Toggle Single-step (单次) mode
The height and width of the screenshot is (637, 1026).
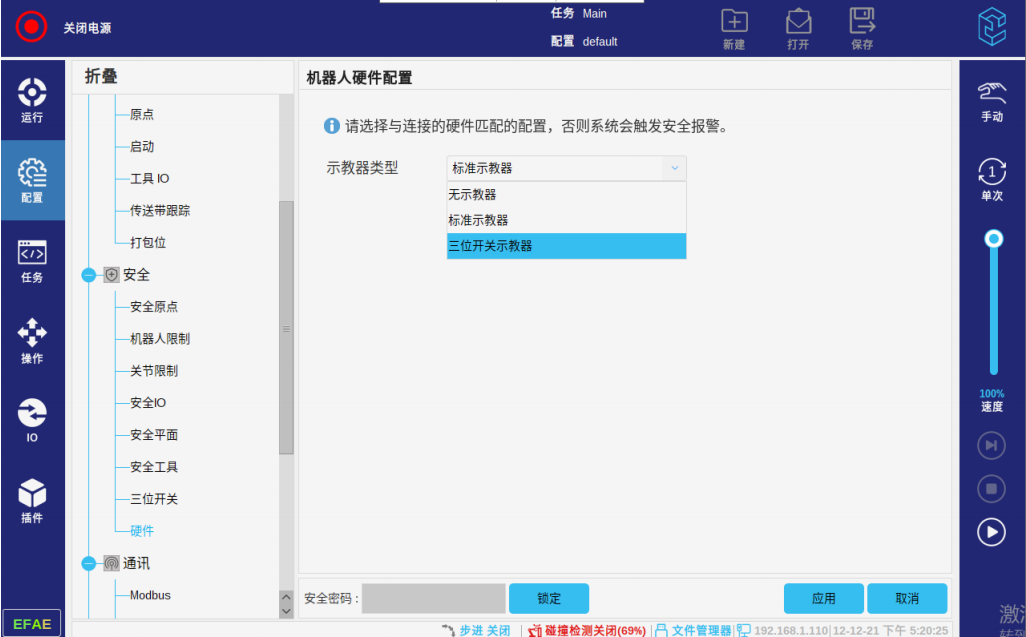point(991,179)
